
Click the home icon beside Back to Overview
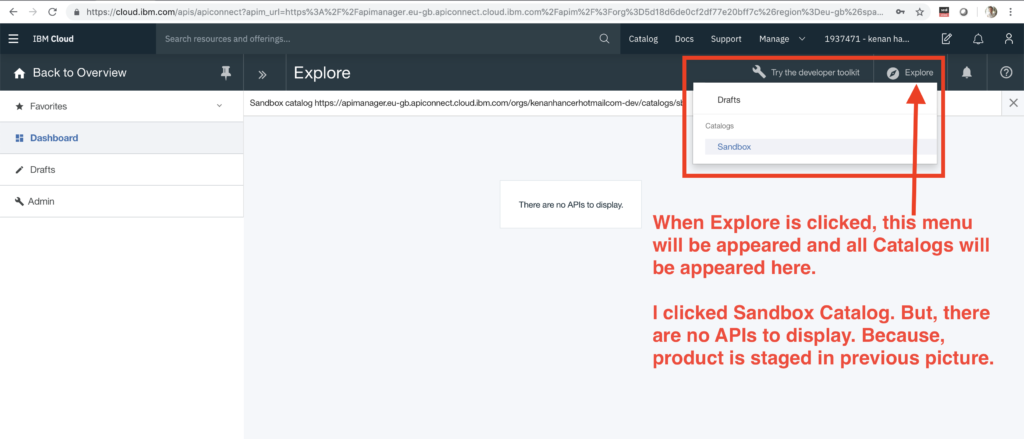[20, 73]
